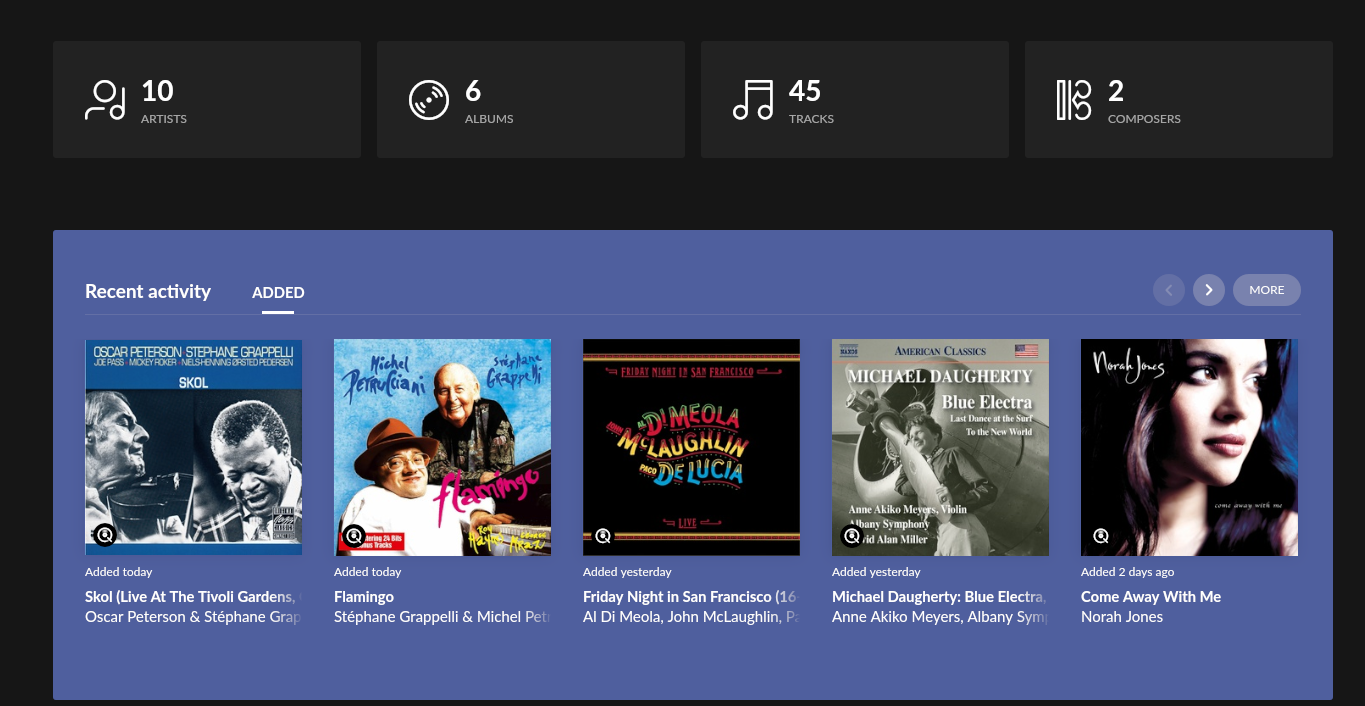
Task: Open the Flamingo album cover
Action: [443, 447]
